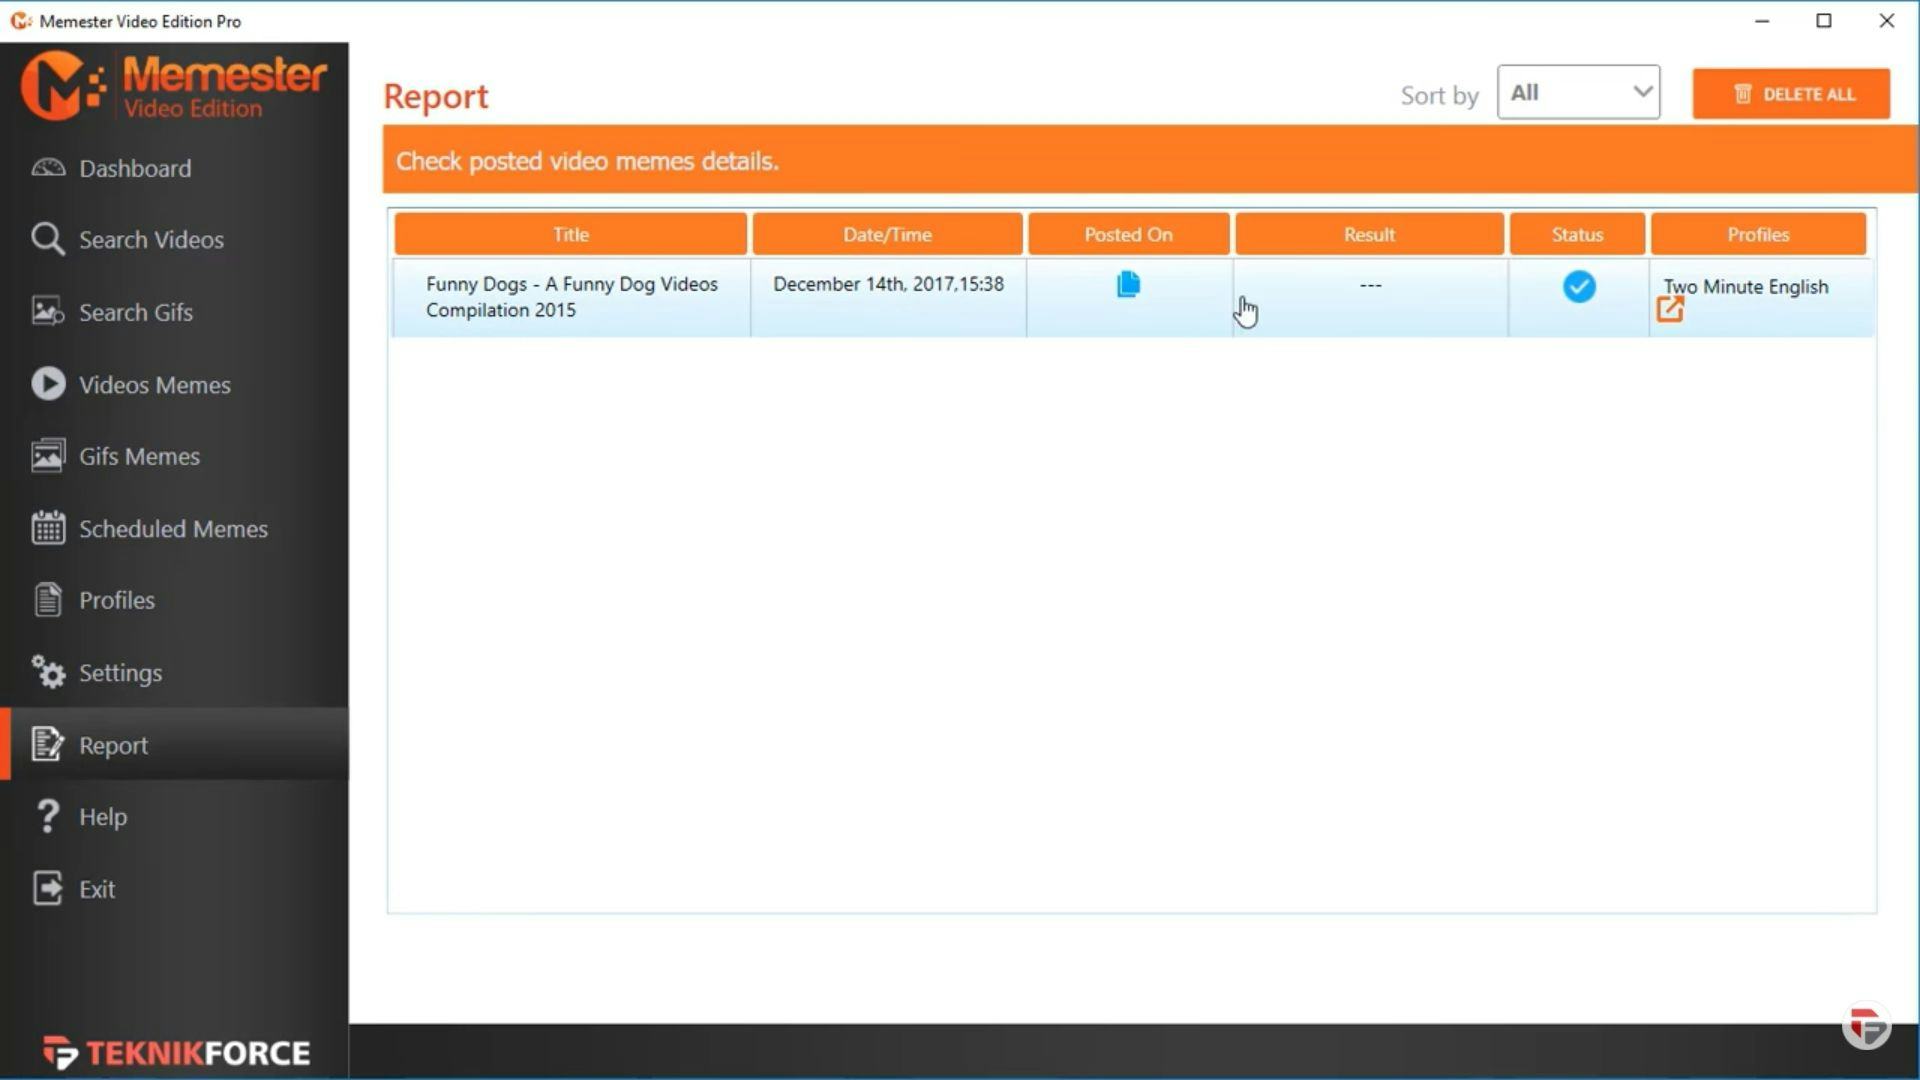Click the Title column header
The height and width of the screenshot is (1080, 1920).
click(x=570, y=234)
